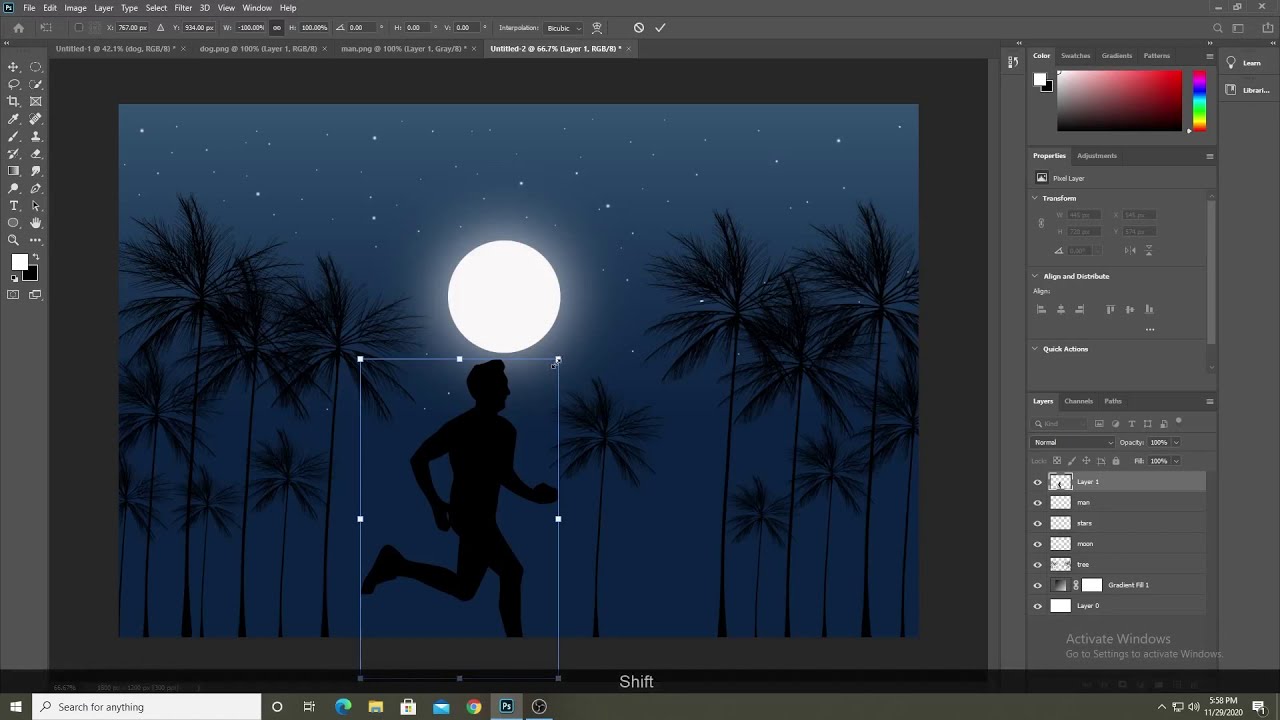Image resolution: width=1280 pixels, height=720 pixels.
Task: Hide the Layer 0 layer
Action: pyautogui.click(x=1037, y=606)
